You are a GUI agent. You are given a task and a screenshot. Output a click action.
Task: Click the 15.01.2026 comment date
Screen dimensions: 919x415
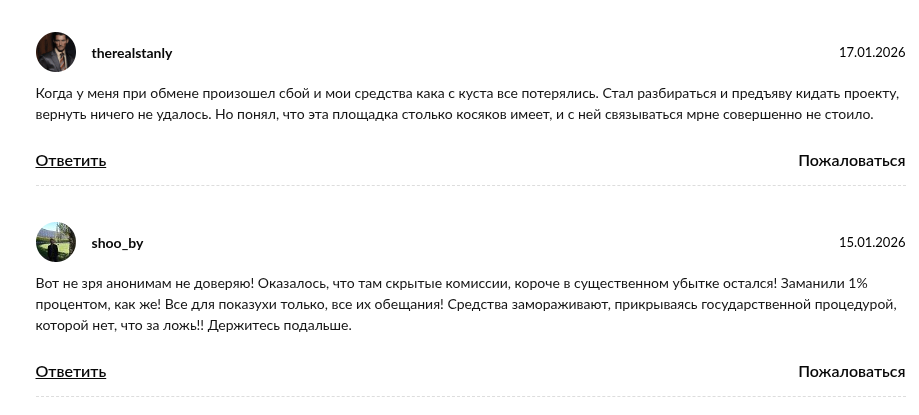[871, 242]
